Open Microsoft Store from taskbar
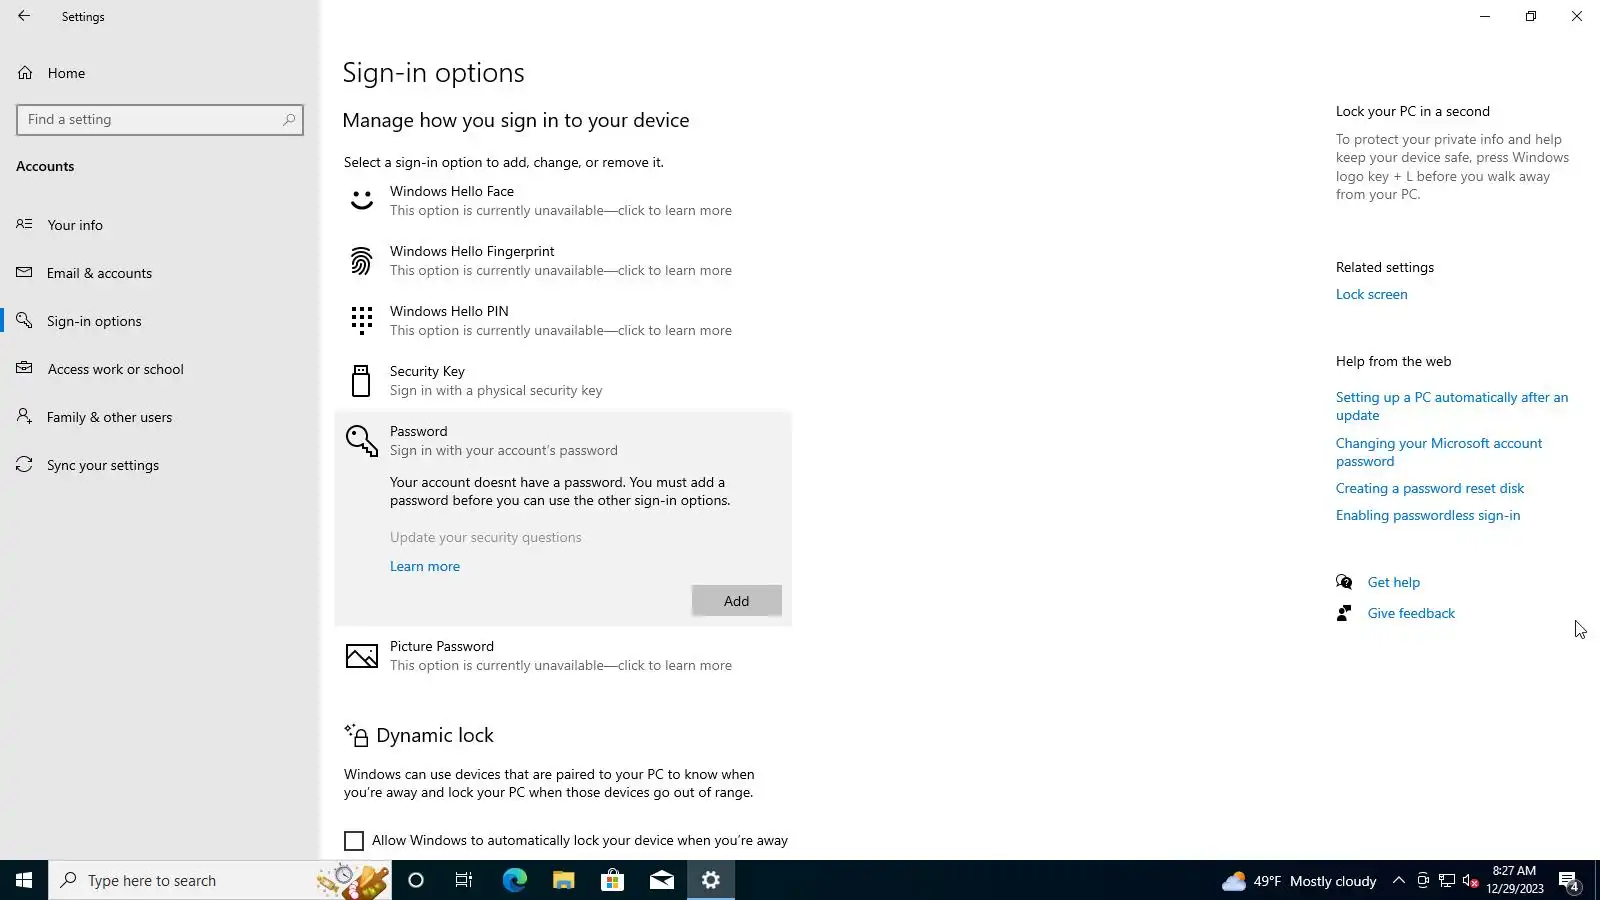The image size is (1600, 900). click(x=612, y=880)
